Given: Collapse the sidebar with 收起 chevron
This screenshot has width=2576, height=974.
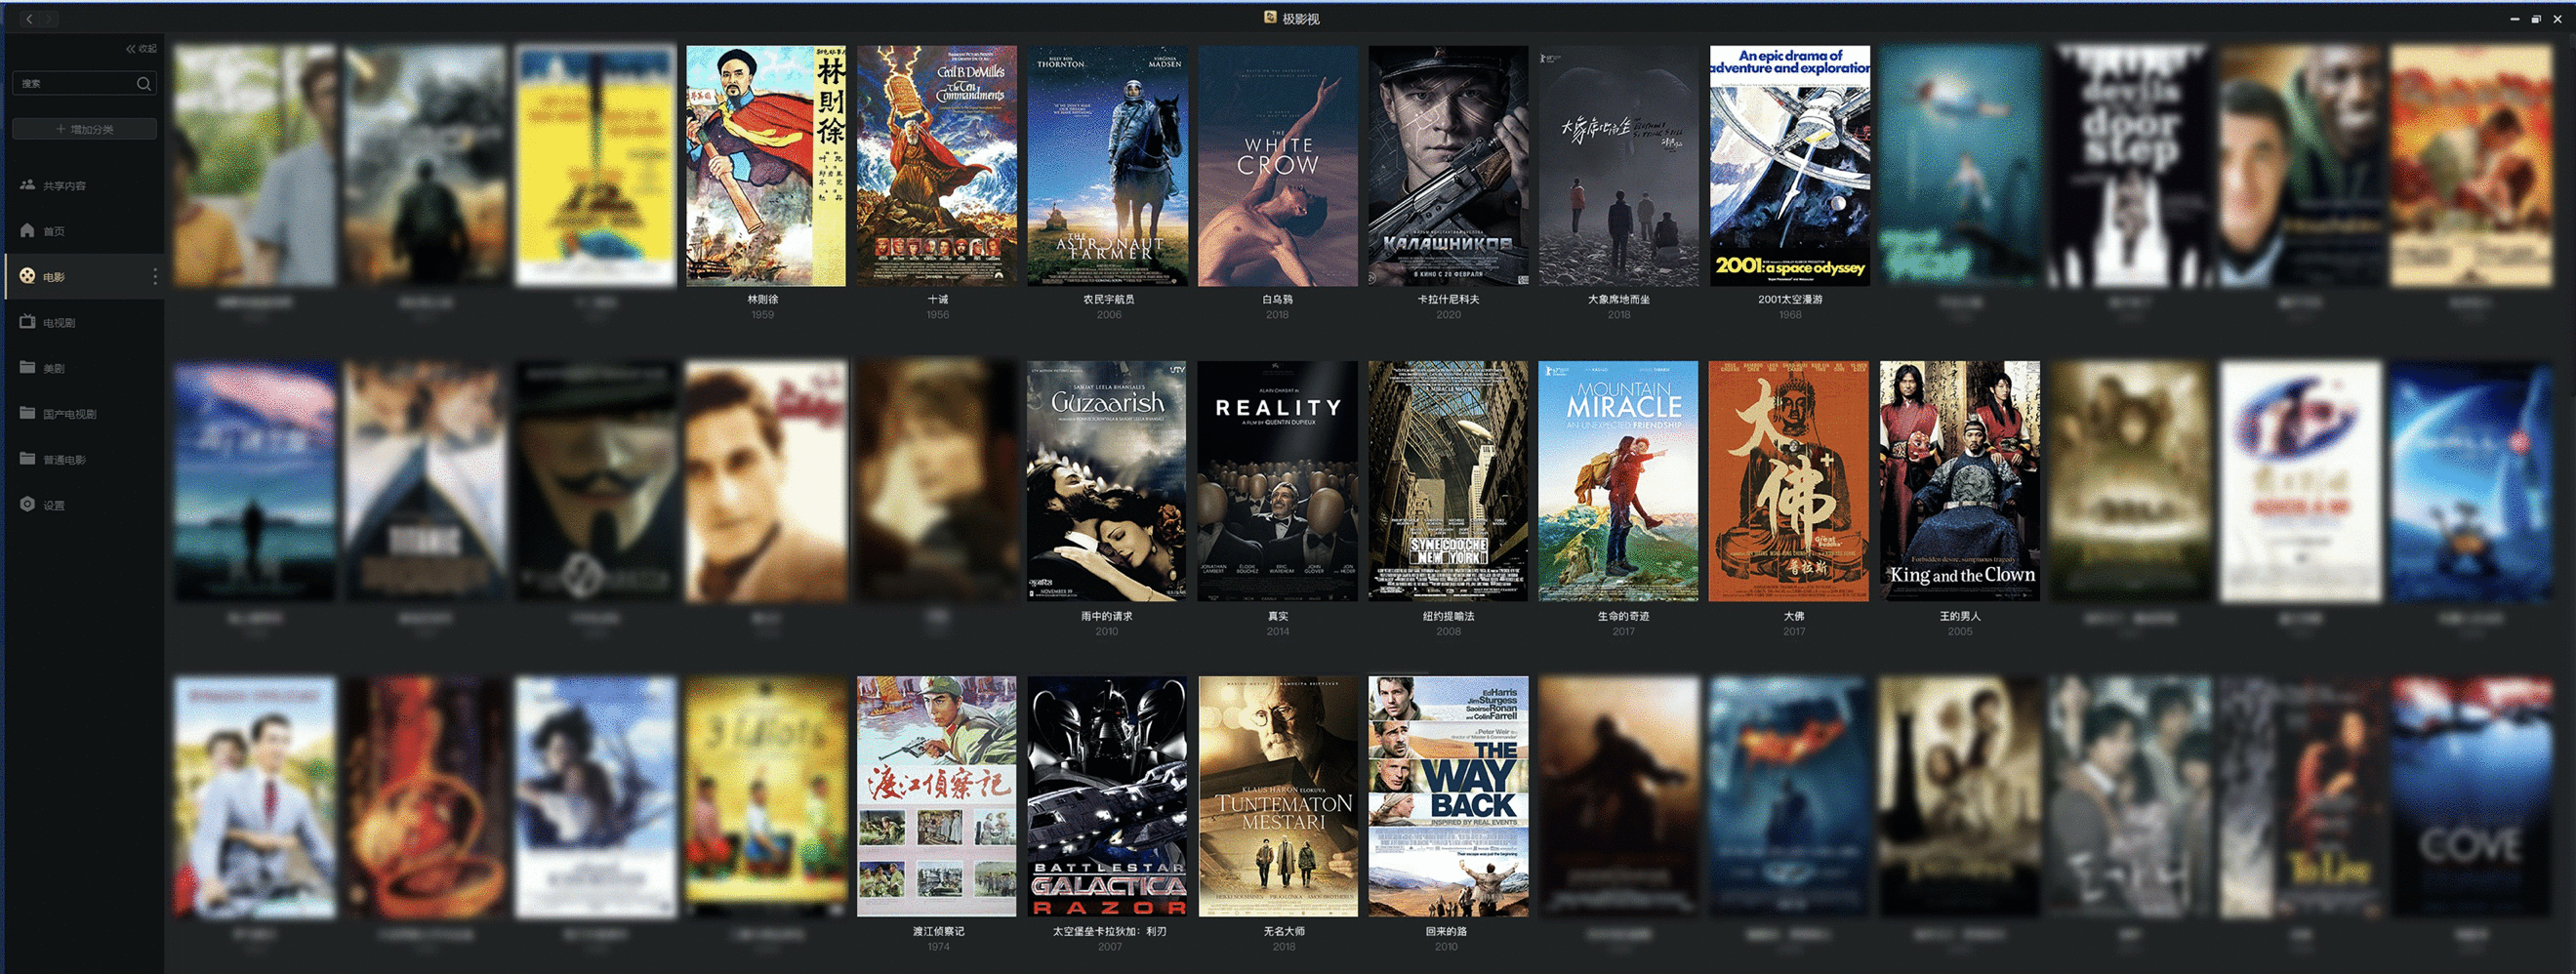Looking at the screenshot, I should (x=140, y=48).
